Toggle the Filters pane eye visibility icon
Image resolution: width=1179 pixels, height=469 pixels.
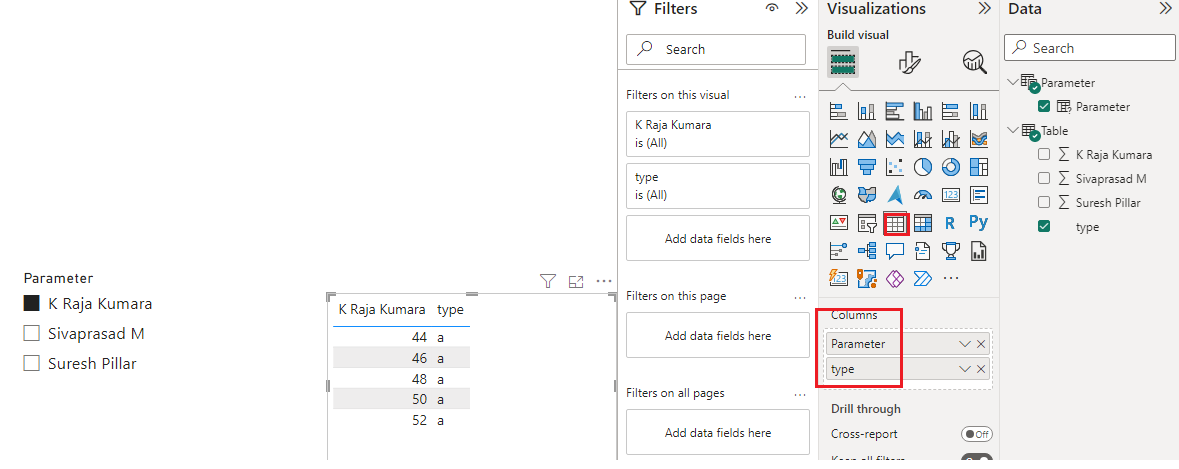772,9
